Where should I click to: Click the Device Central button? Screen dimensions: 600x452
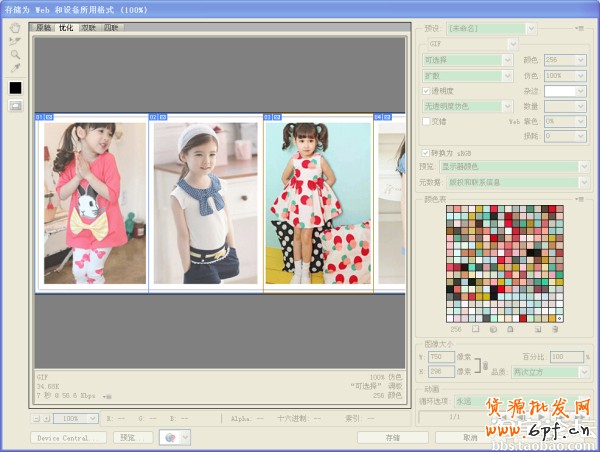(70, 437)
